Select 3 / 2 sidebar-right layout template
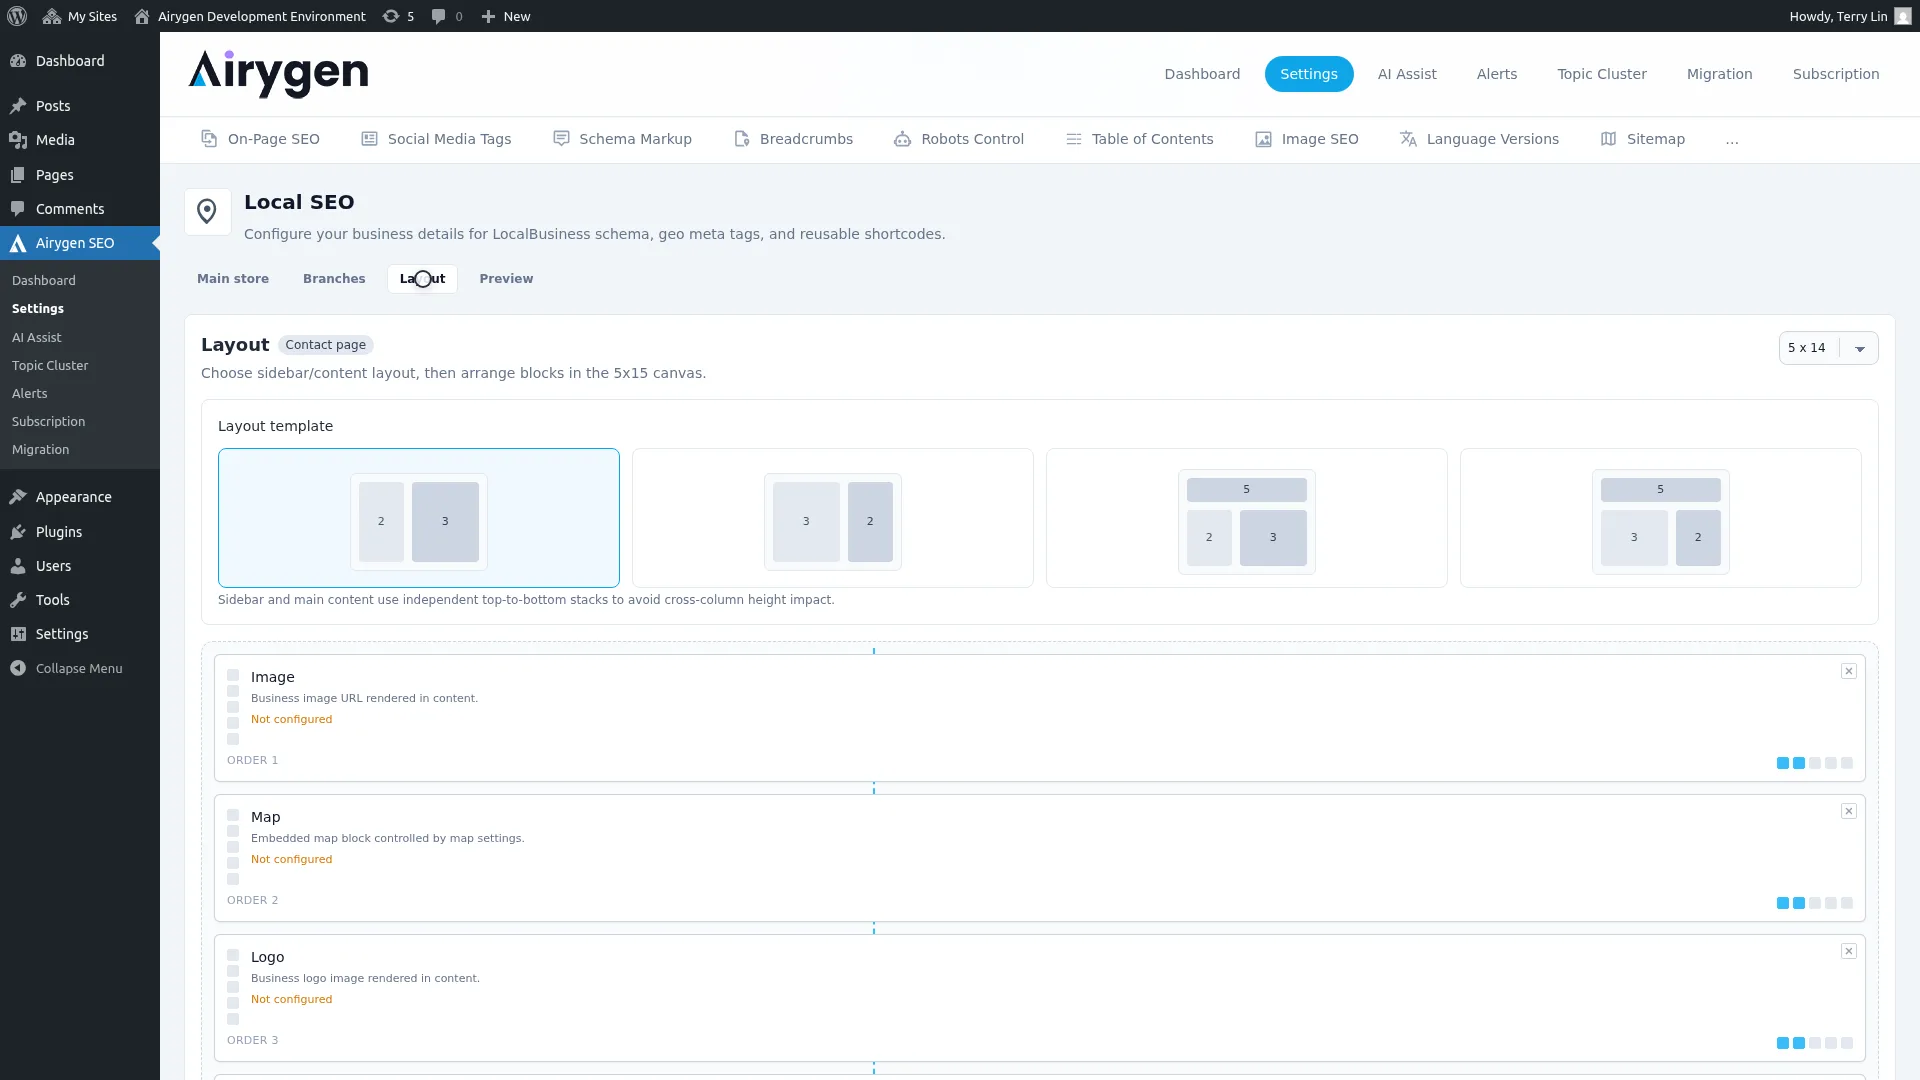The image size is (1920, 1080). tap(833, 518)
